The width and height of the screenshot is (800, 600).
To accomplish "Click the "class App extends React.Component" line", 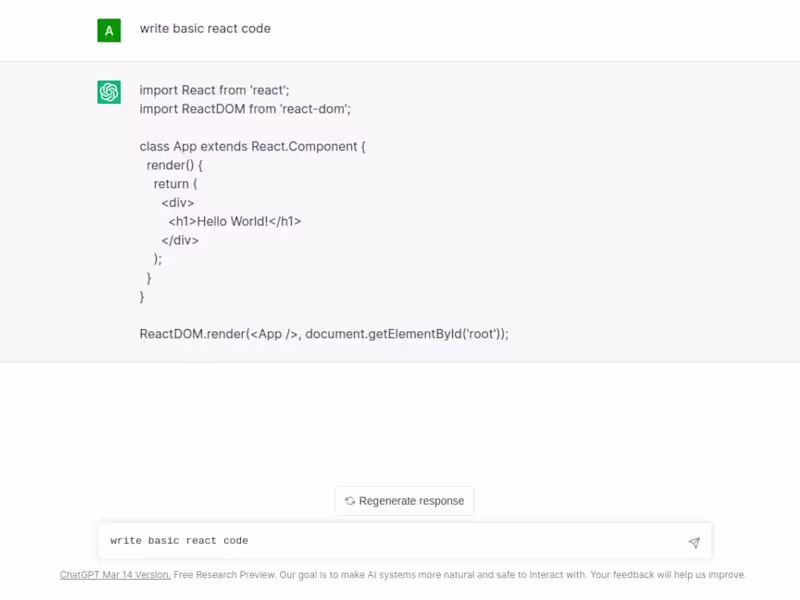I will pos(253,146).
